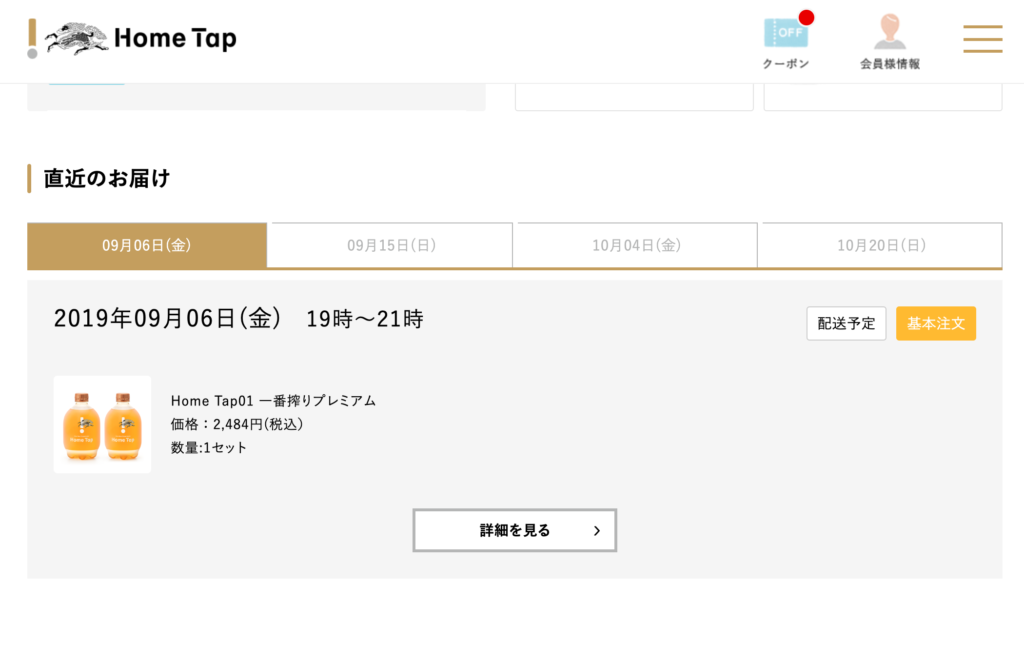Image resolution: width=1024 pixels, height=645 pixels.
Task: Click the Home Tap01 一番搾りプレミアム product name
Action: click(x=273, y=401)
